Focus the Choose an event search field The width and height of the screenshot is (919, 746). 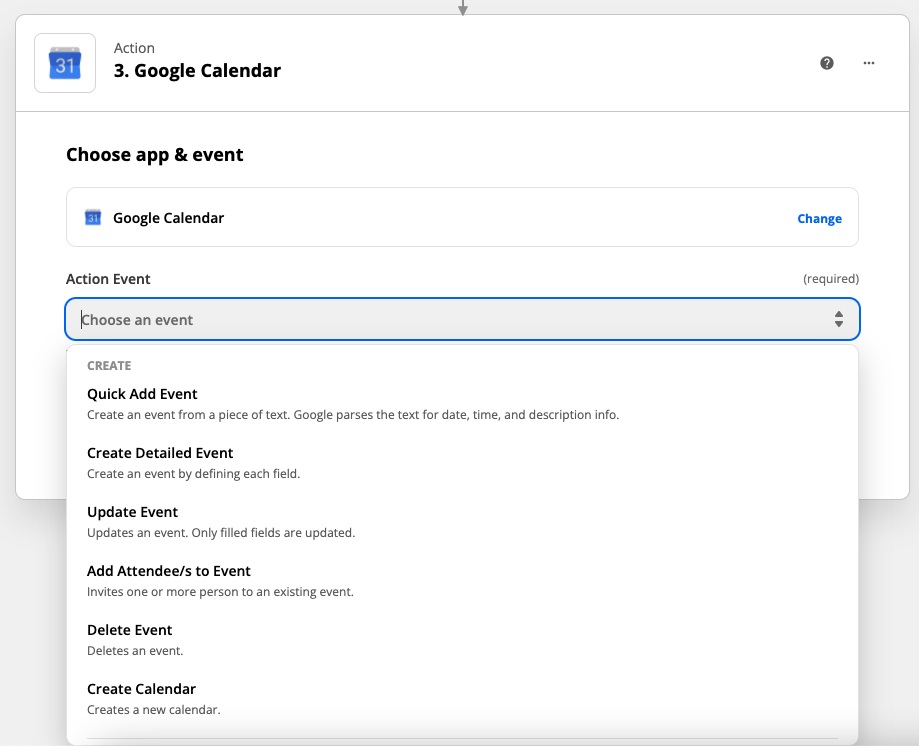click(x=462, y=319)
